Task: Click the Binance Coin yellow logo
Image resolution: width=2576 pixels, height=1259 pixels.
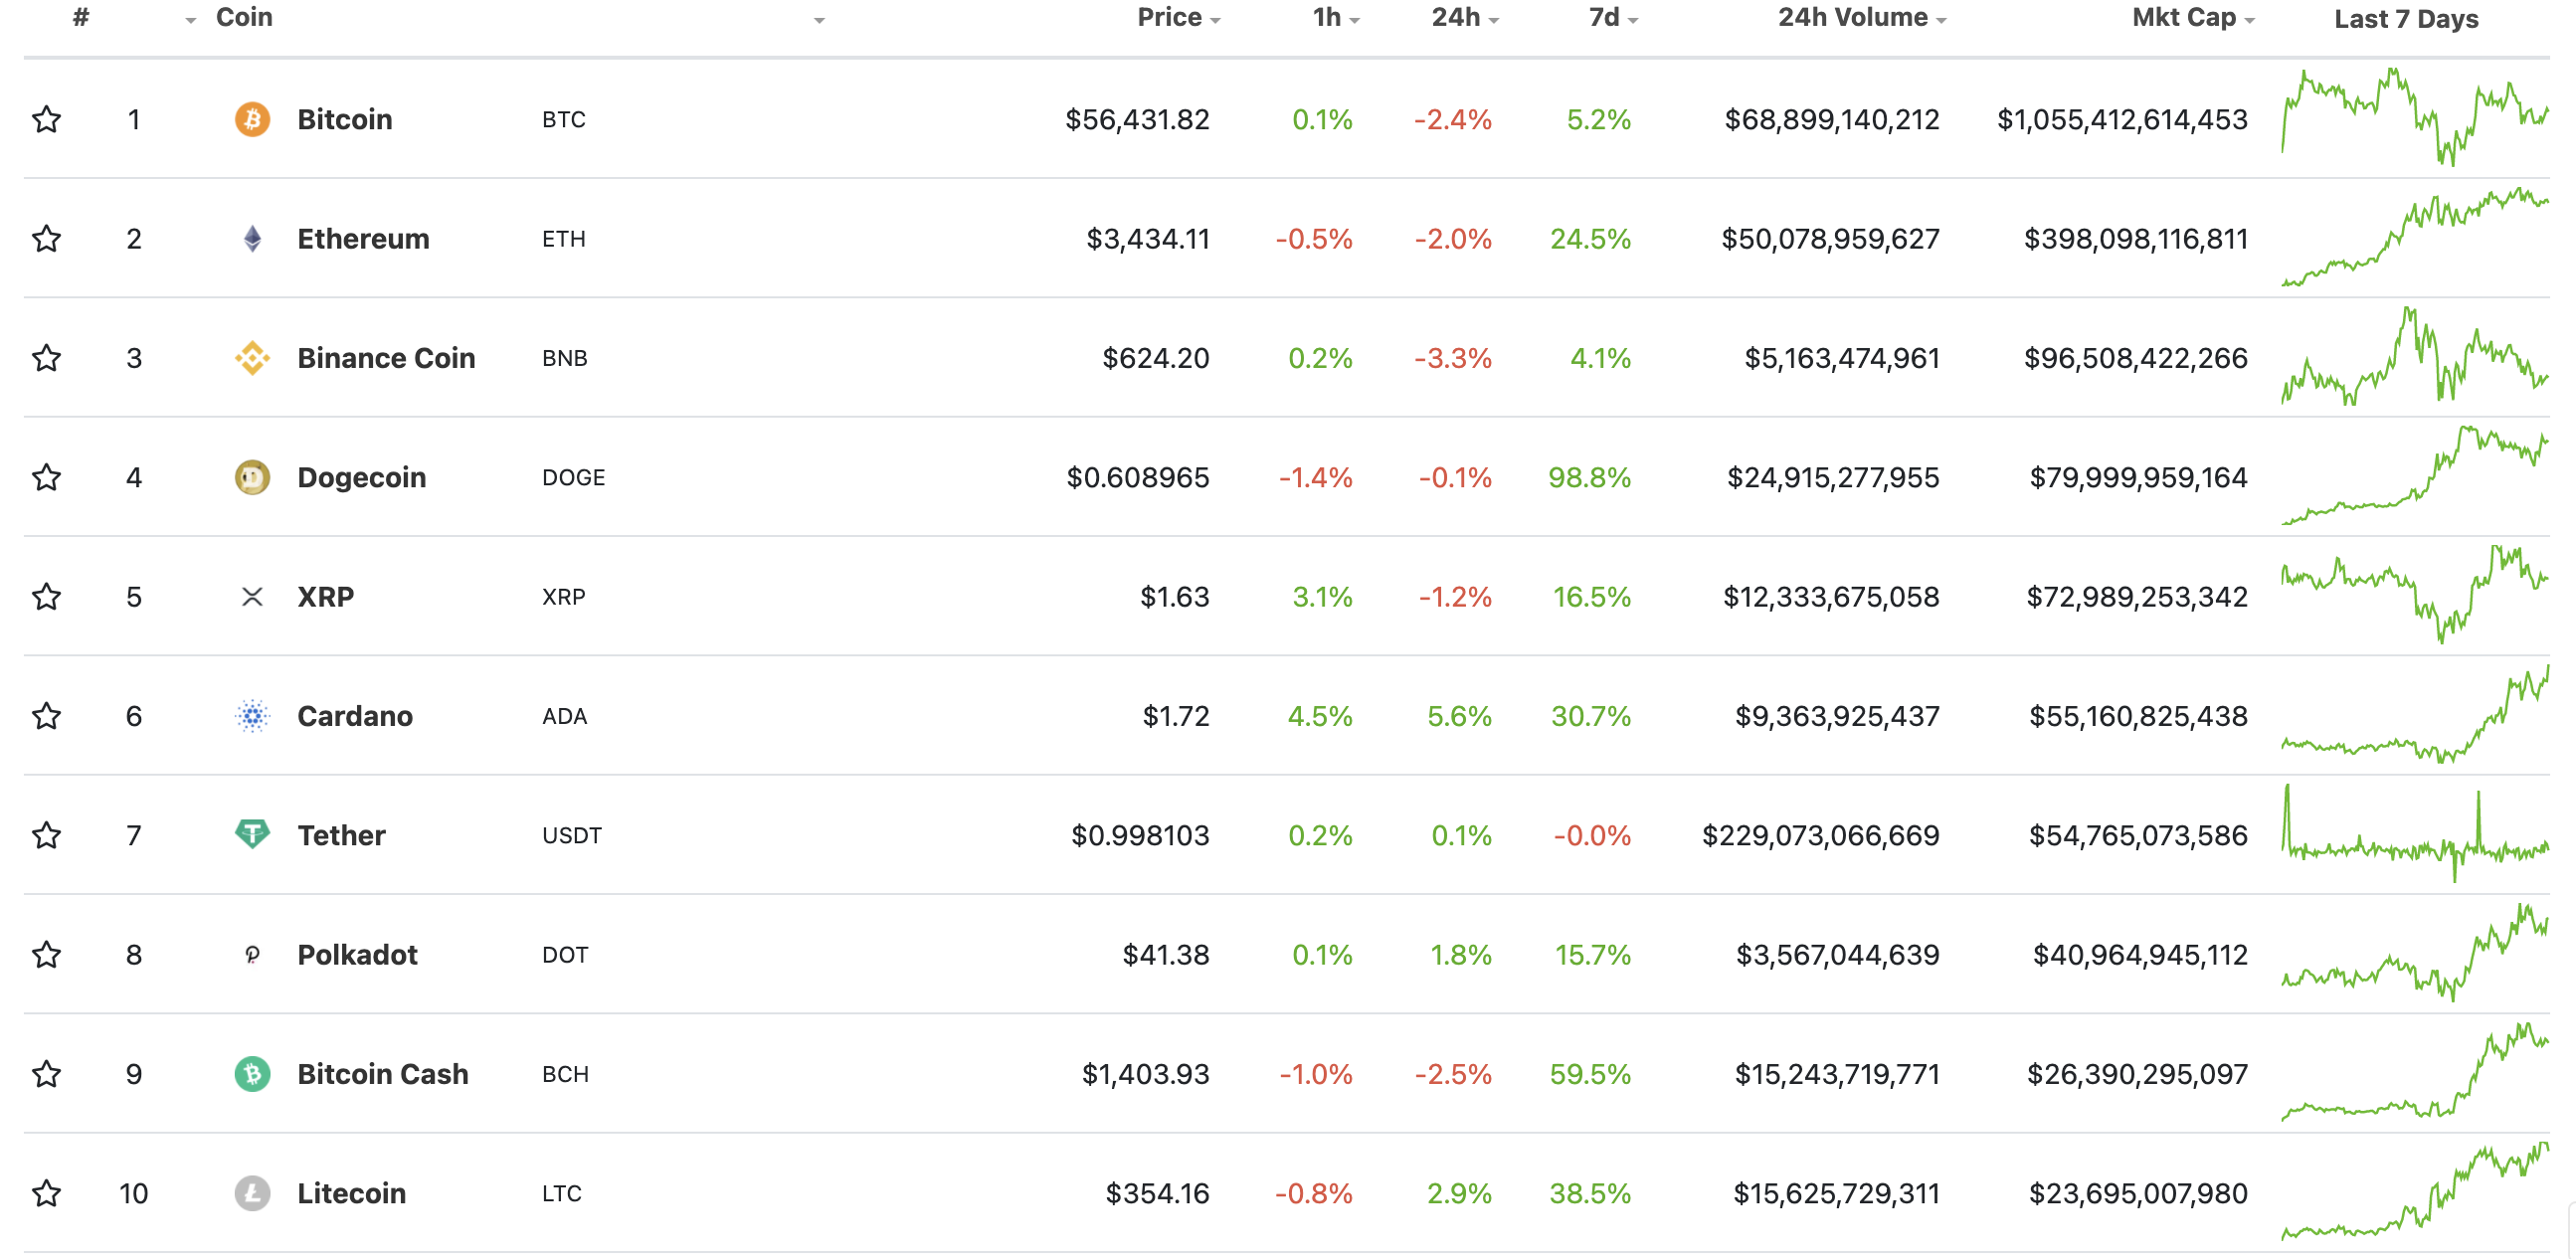Action: click(252, 357)
